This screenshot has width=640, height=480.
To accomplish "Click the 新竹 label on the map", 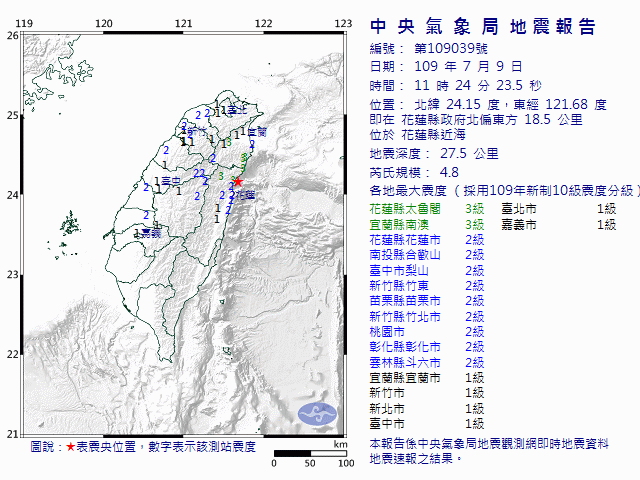I will pos(197,132).
